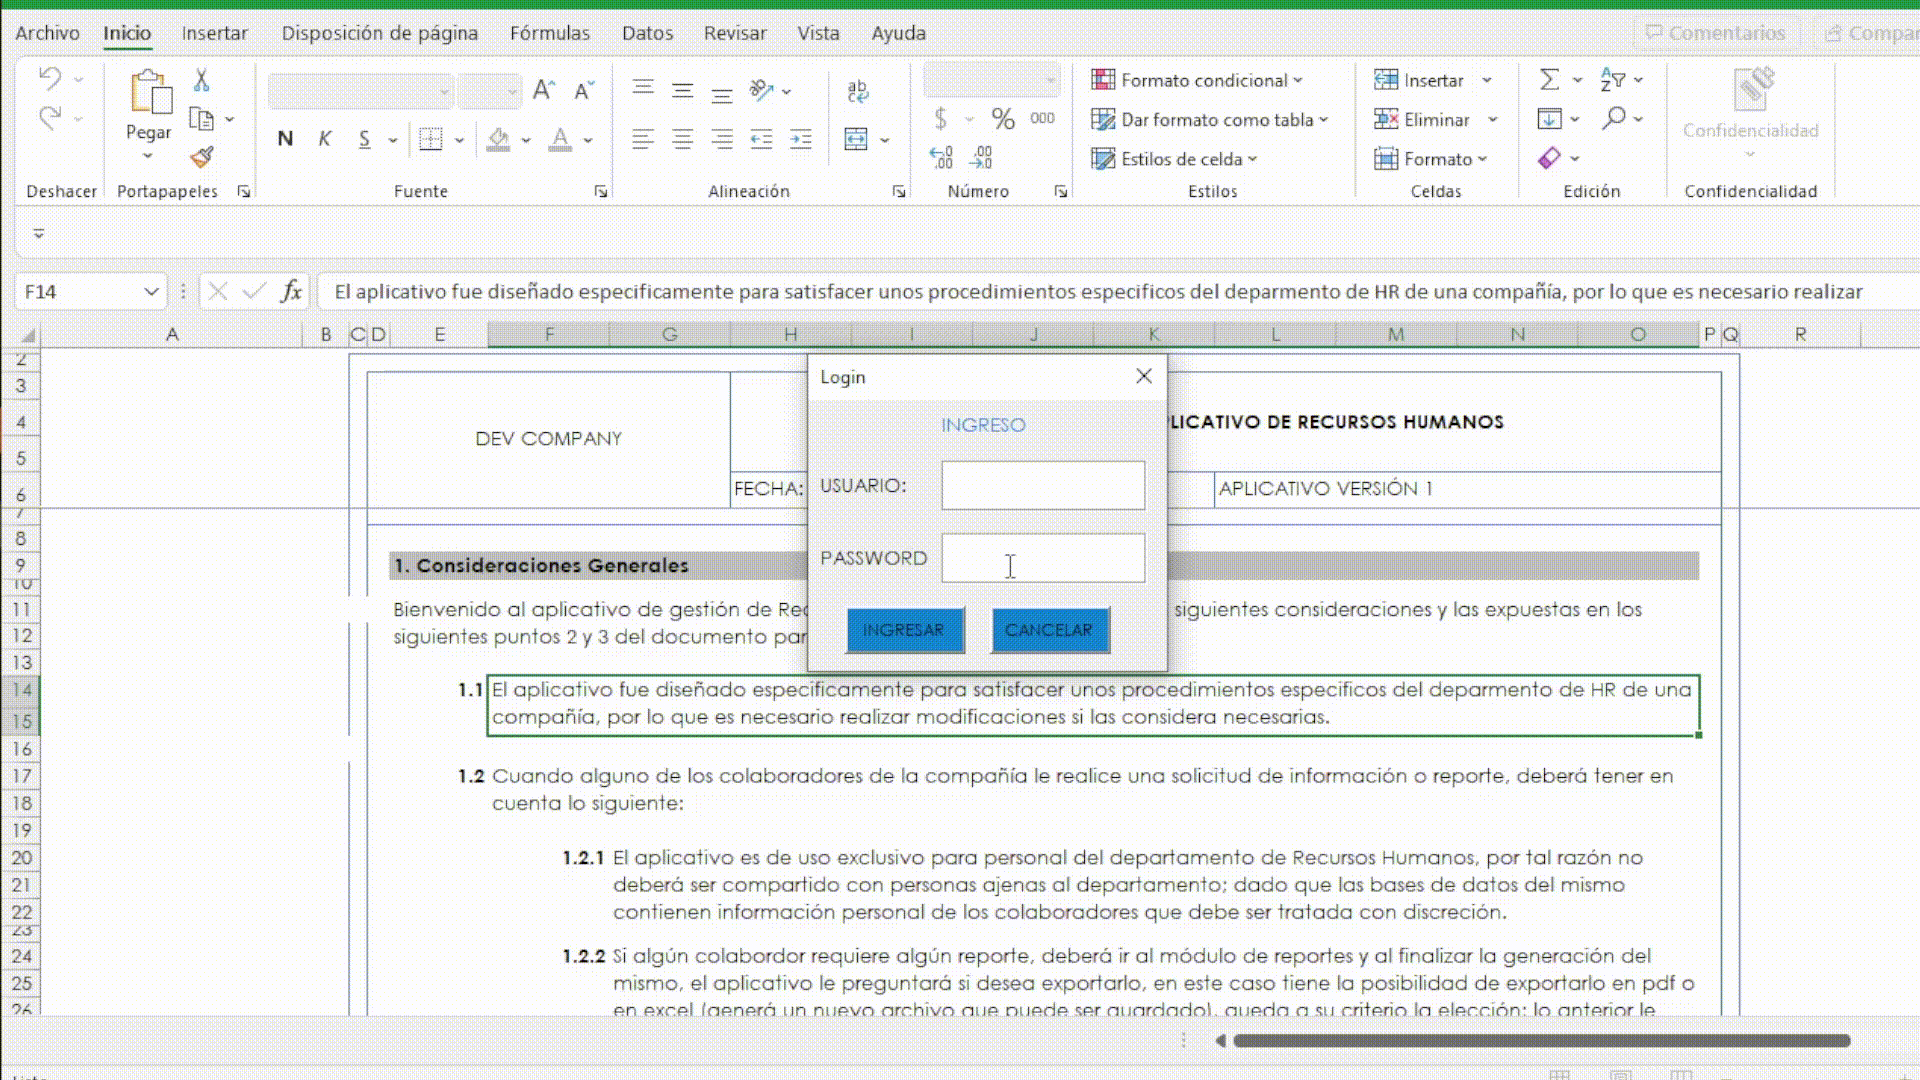
Task: Click the AutoSum sigma icon
Action: click(x=1549, y=80)
